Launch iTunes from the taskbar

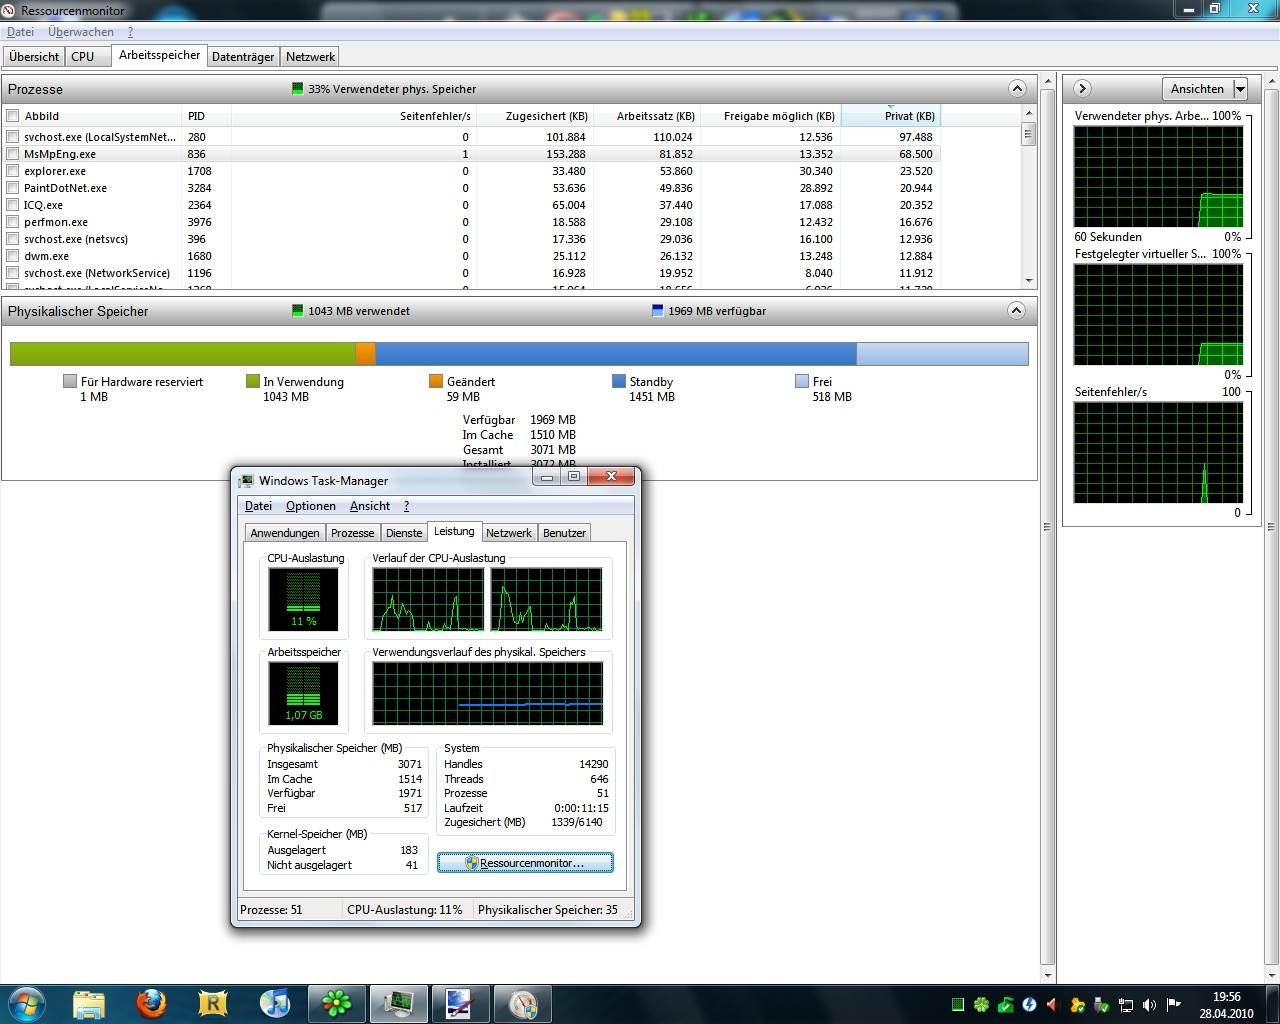tap(275, 1003)
